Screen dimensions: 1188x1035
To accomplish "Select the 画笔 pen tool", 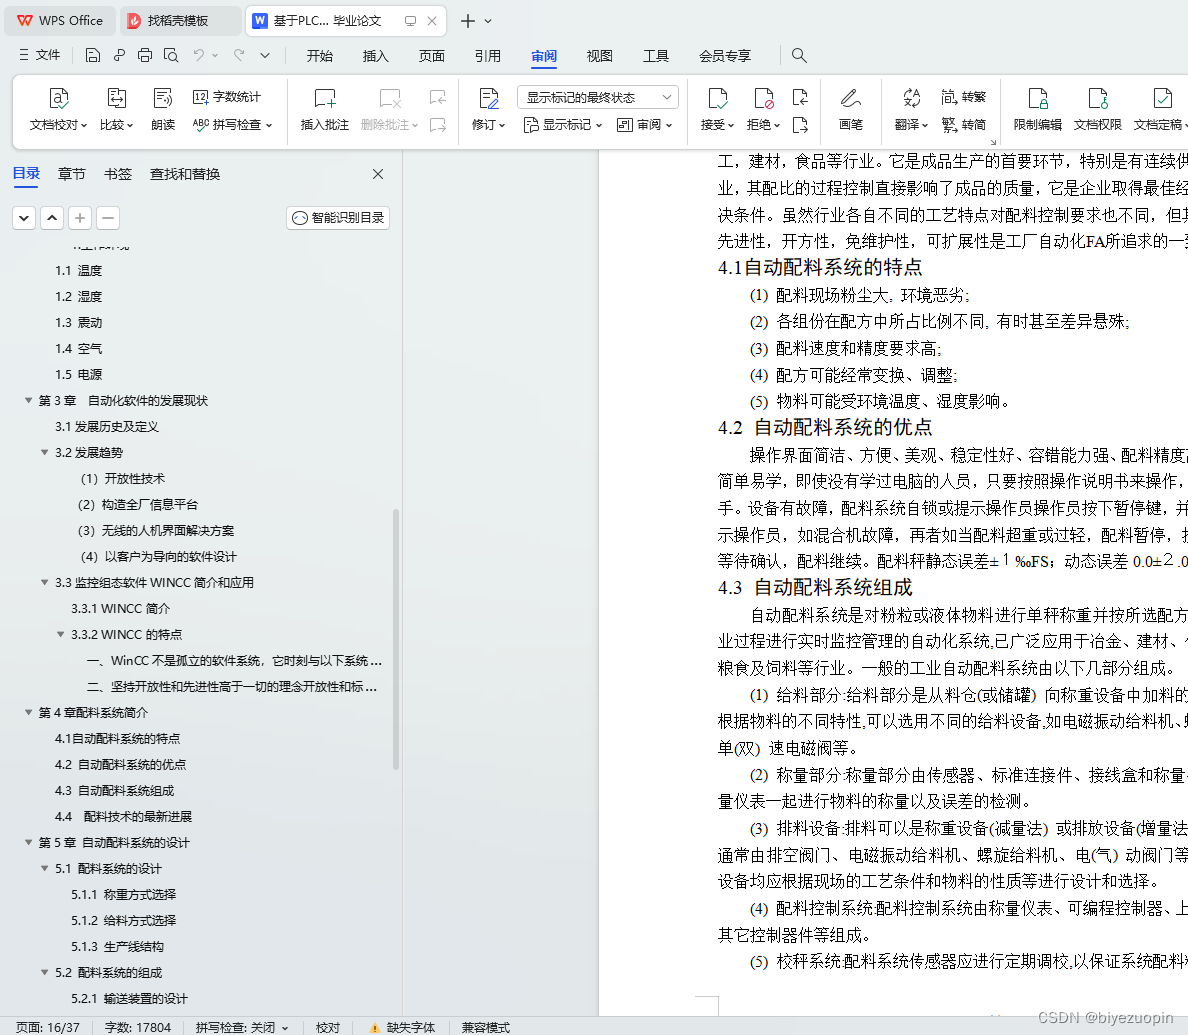I will (x=851, y=109).
